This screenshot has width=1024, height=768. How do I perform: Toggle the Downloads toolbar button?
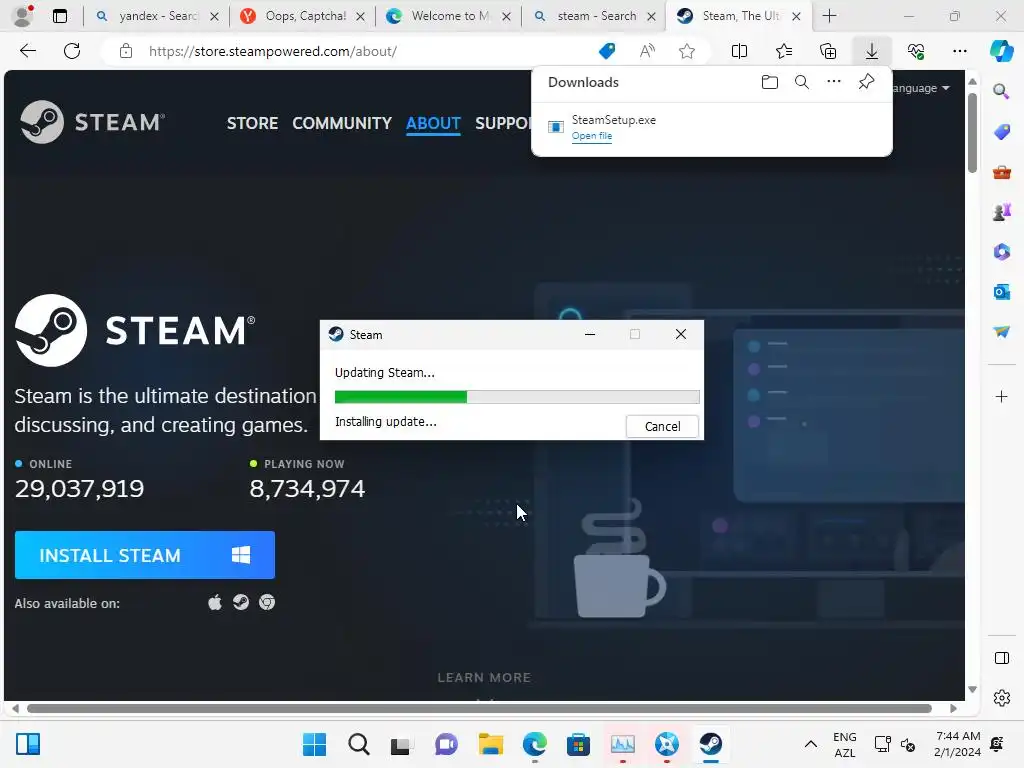click(872, 51)
